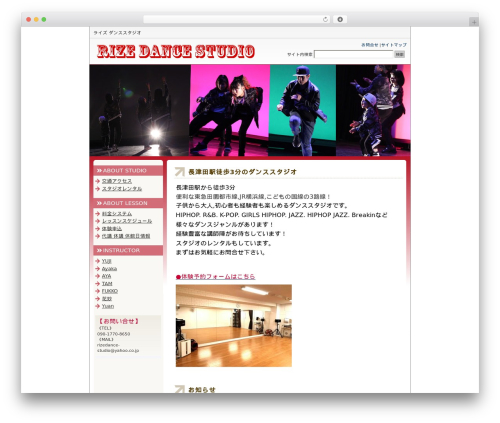Click the arrow bullet beside 料金システム
The image size is (500, 423).
(98, 214)
